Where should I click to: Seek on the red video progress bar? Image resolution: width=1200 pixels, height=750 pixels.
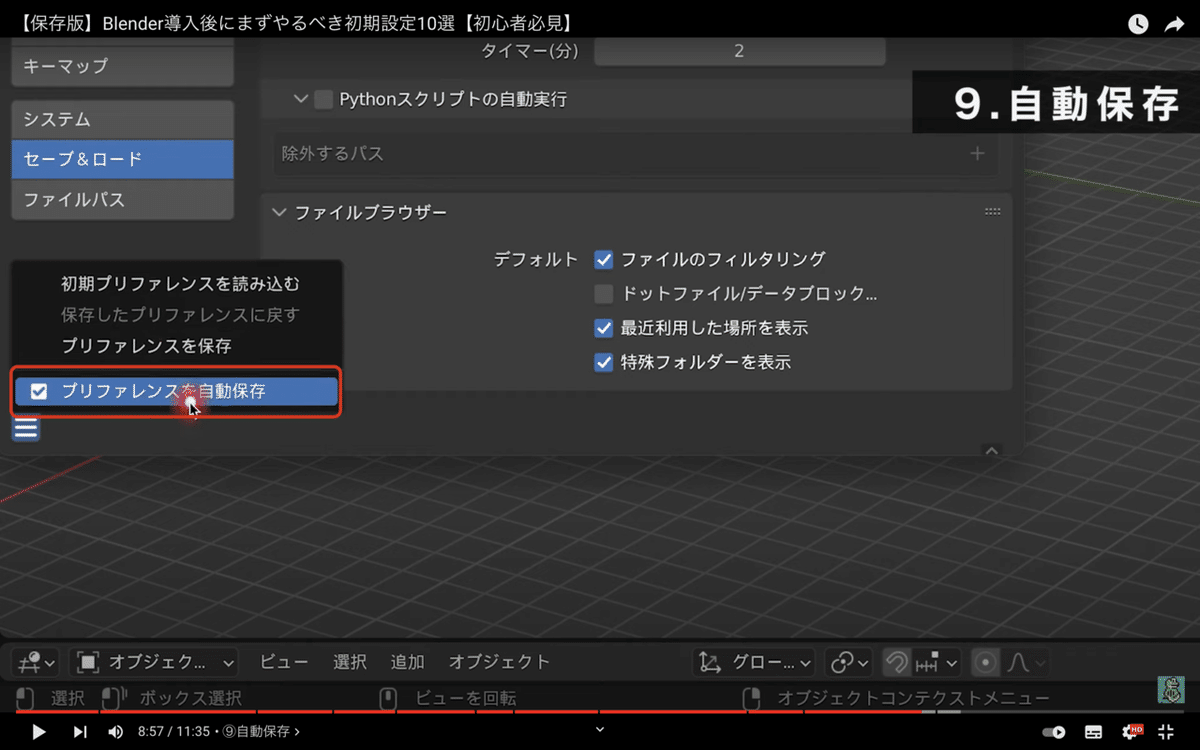pyautogui.click(x=600, y=712)
